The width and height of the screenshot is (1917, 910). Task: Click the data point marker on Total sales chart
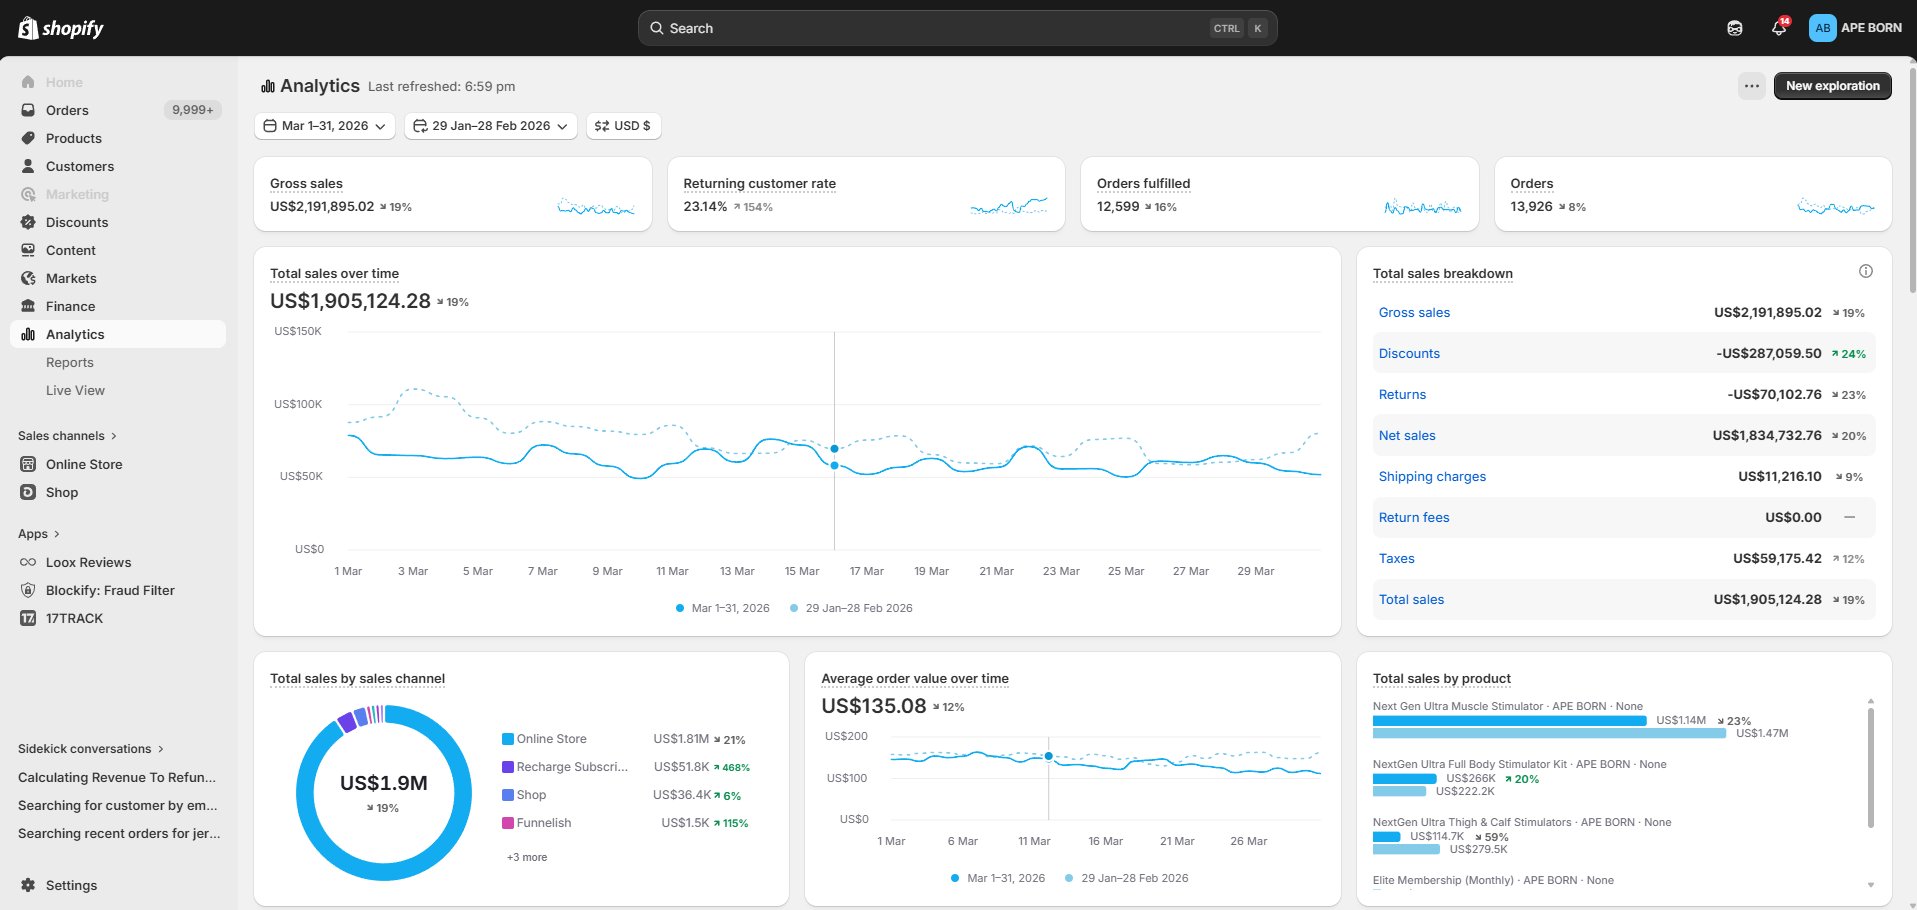(x=834, y=466)
